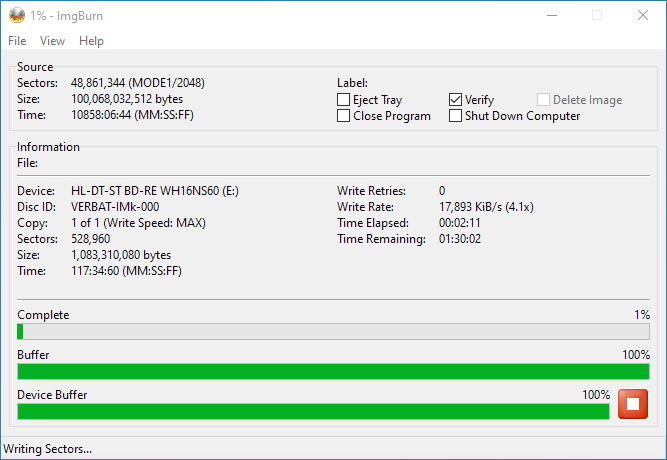This screenshot has height=460, width=667.
Task: Click the Label: field text
Action: pyautogui.click(x=352, y=83)
